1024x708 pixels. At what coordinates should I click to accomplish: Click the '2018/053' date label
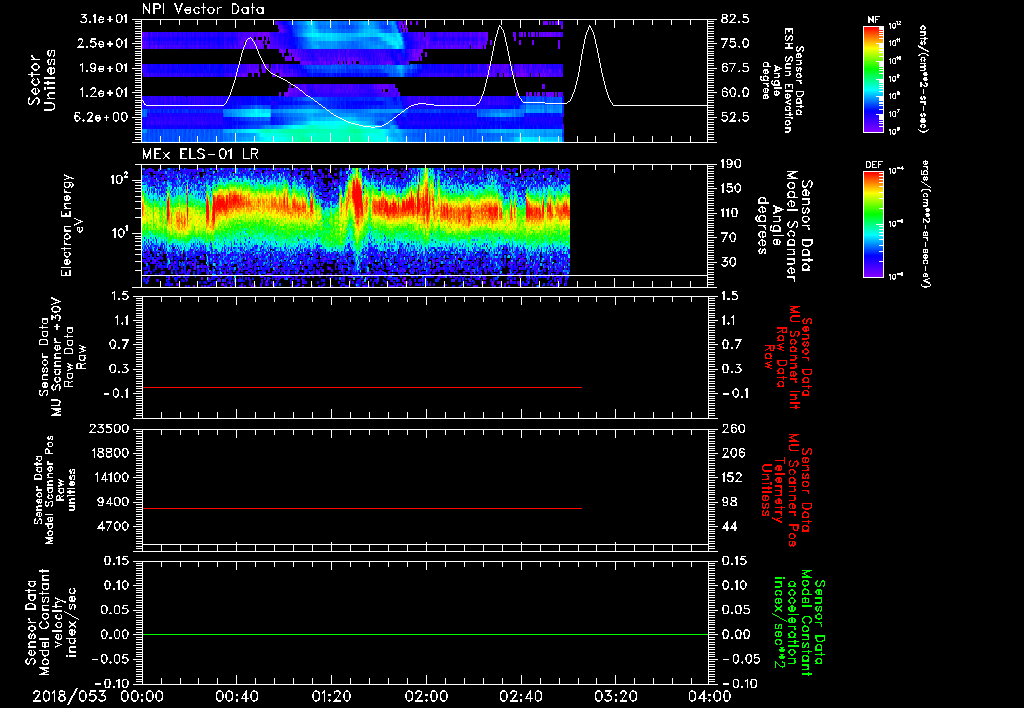point(69,696)
